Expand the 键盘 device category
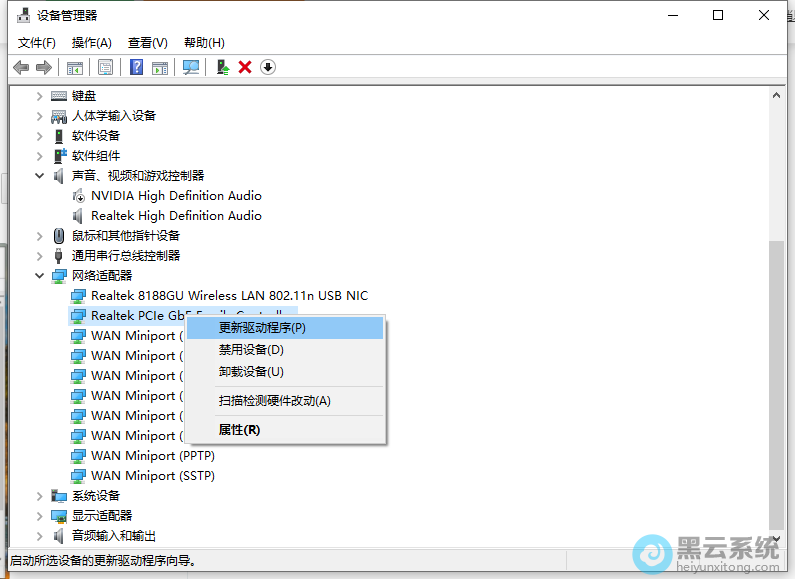The image size is (795, 579). point(40,96)
